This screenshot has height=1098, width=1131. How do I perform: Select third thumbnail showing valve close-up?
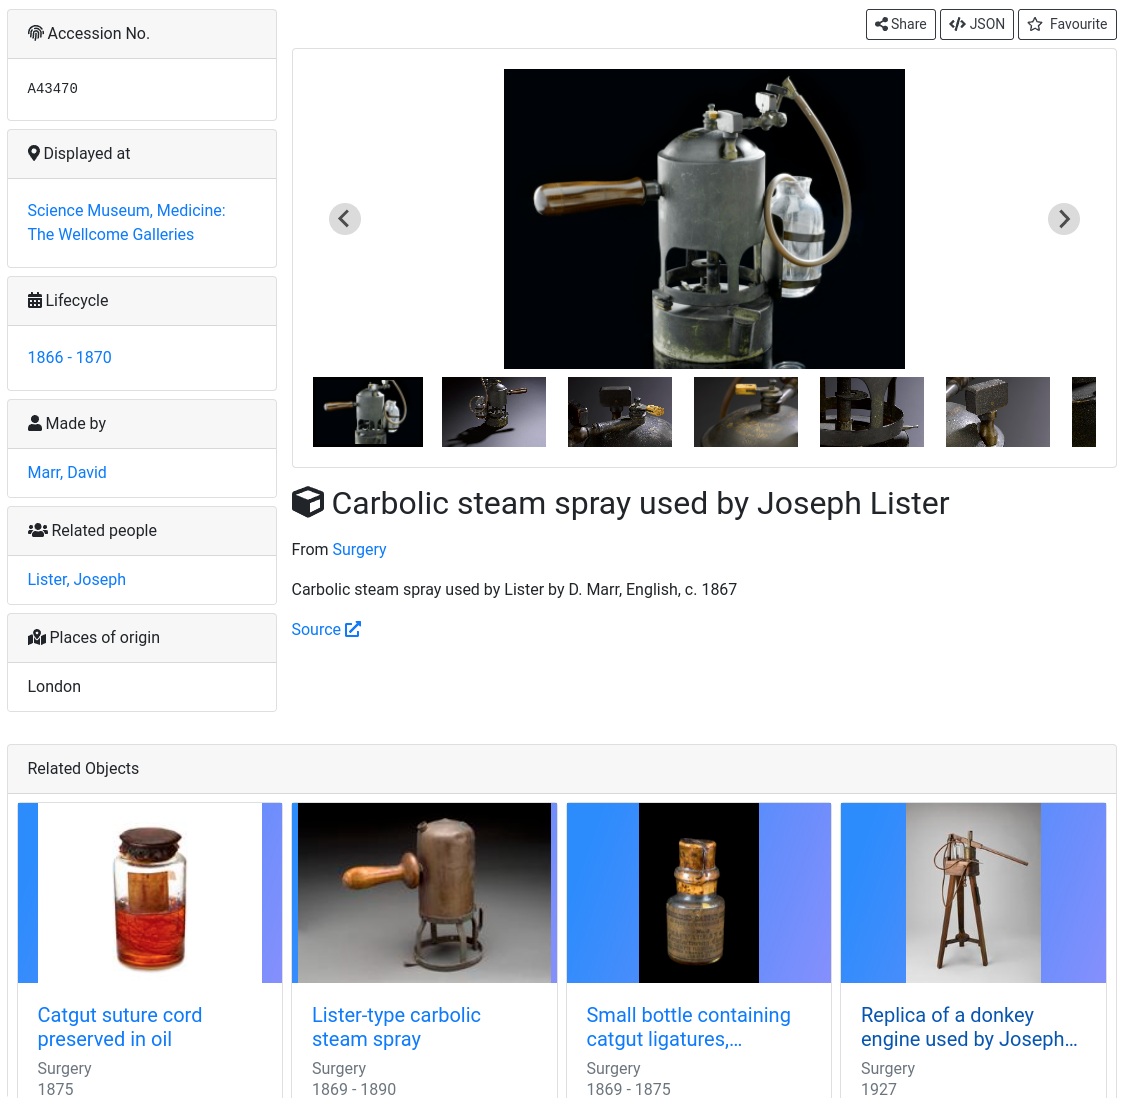coord(620,412)
